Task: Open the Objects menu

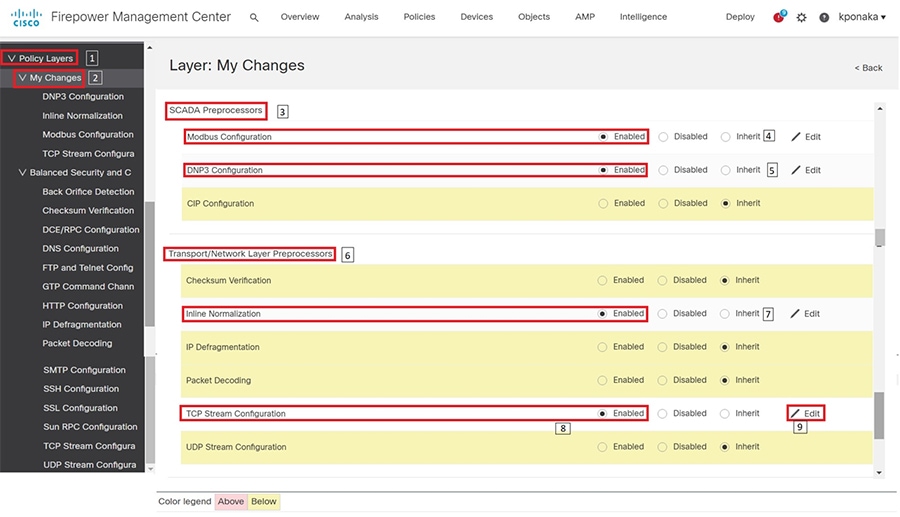Action: (x=534, y=17)
